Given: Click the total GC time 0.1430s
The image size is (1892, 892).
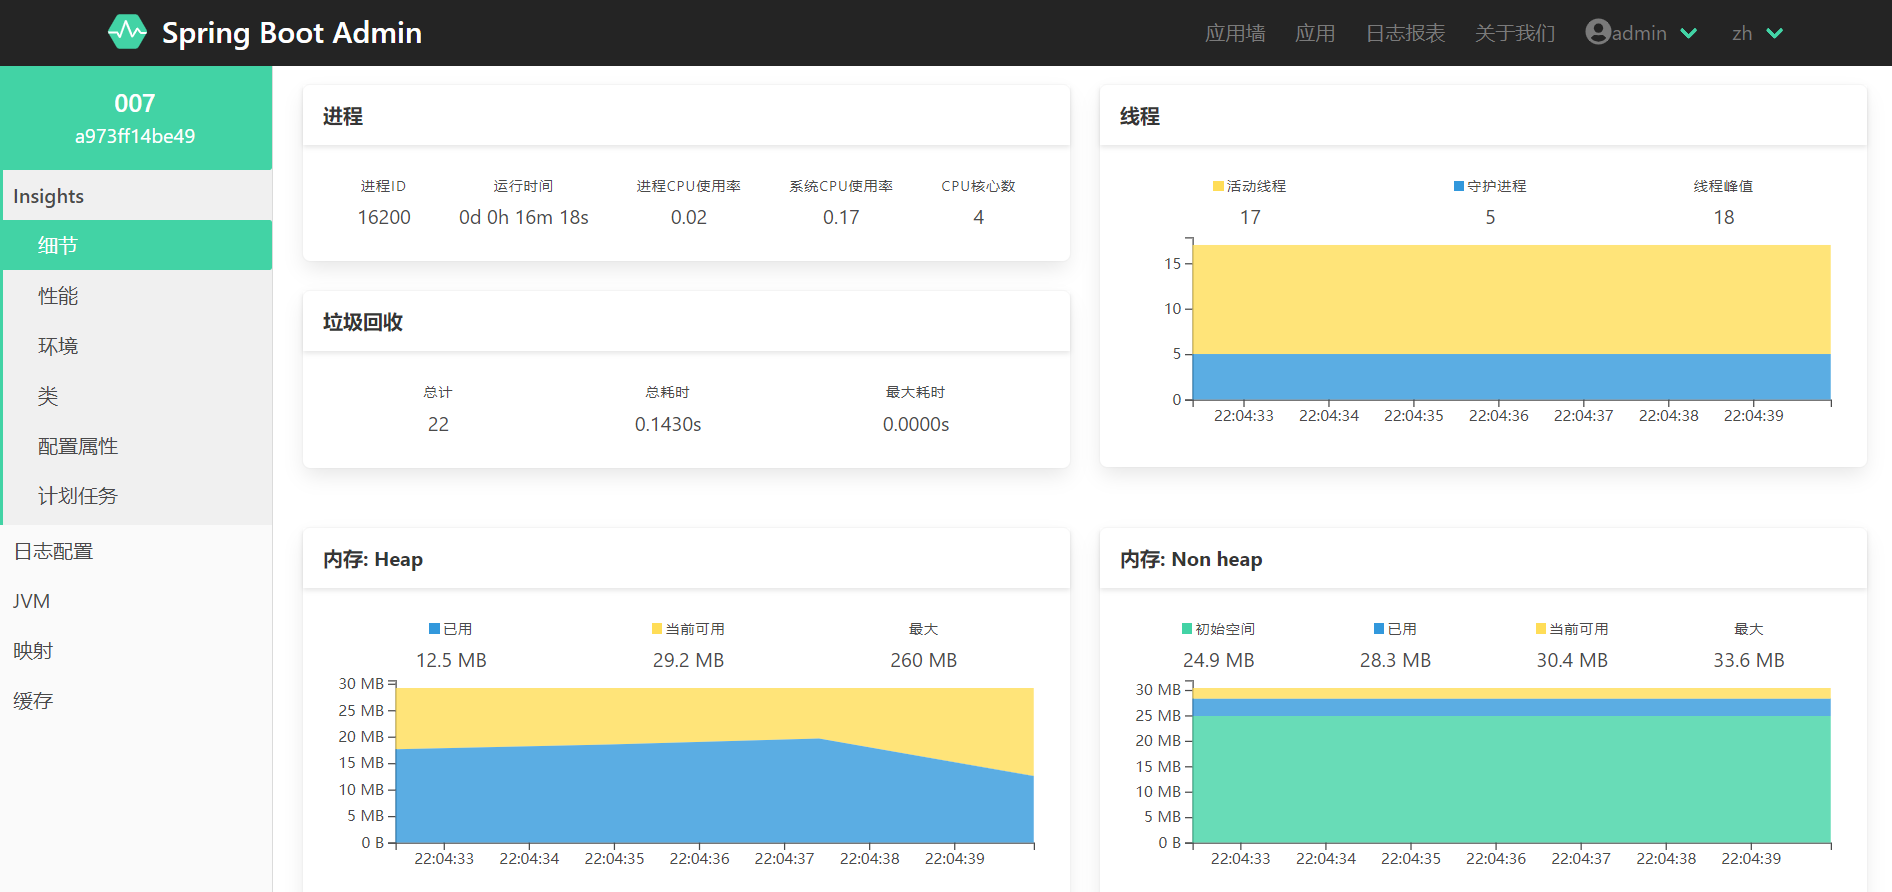Looking at the screenshot, I should click(668, 424).
